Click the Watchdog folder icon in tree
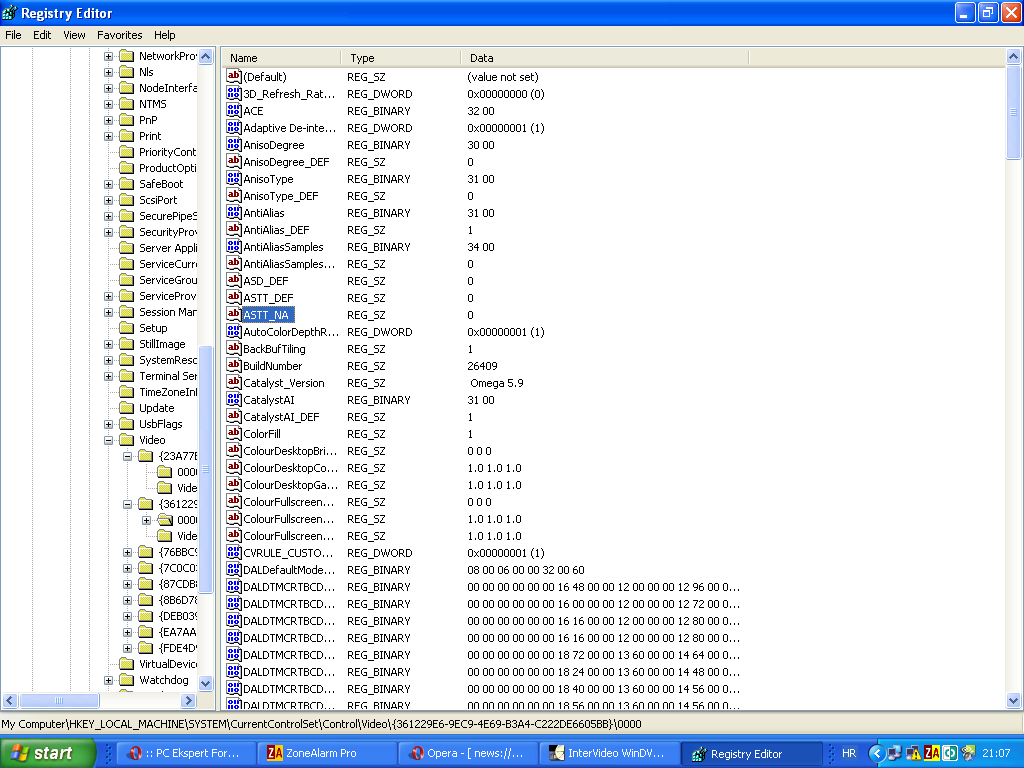 coord(126,680)
